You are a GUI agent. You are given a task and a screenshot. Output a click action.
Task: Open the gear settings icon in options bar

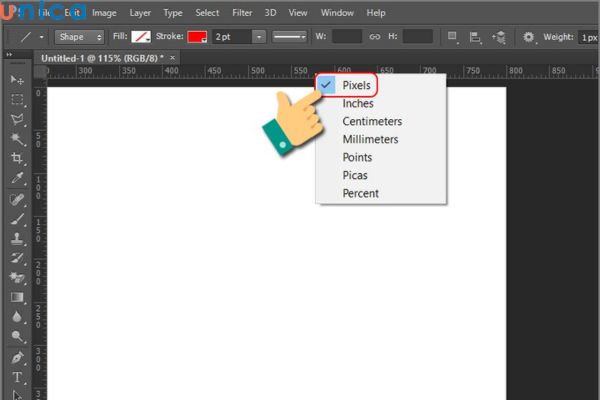pyautogui.click(x=529, y=37)
